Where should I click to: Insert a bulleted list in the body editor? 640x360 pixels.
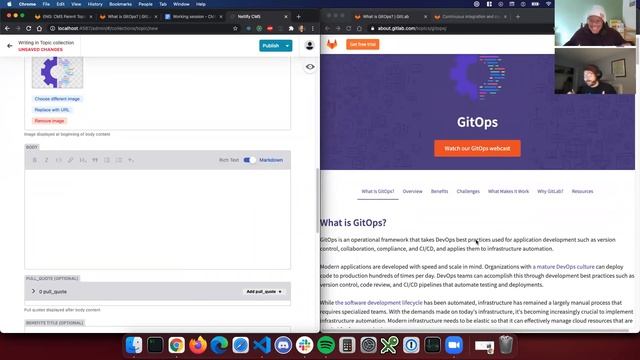coord(107,160)
